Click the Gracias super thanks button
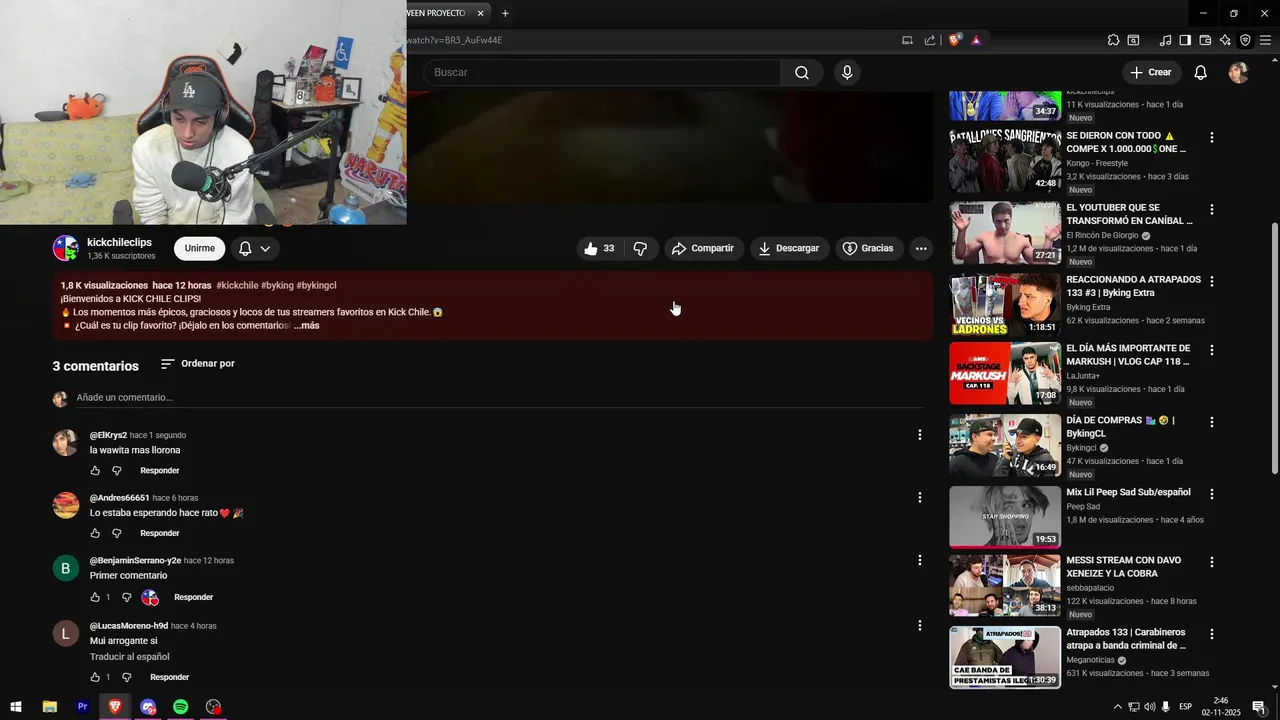 click(868, 248)
